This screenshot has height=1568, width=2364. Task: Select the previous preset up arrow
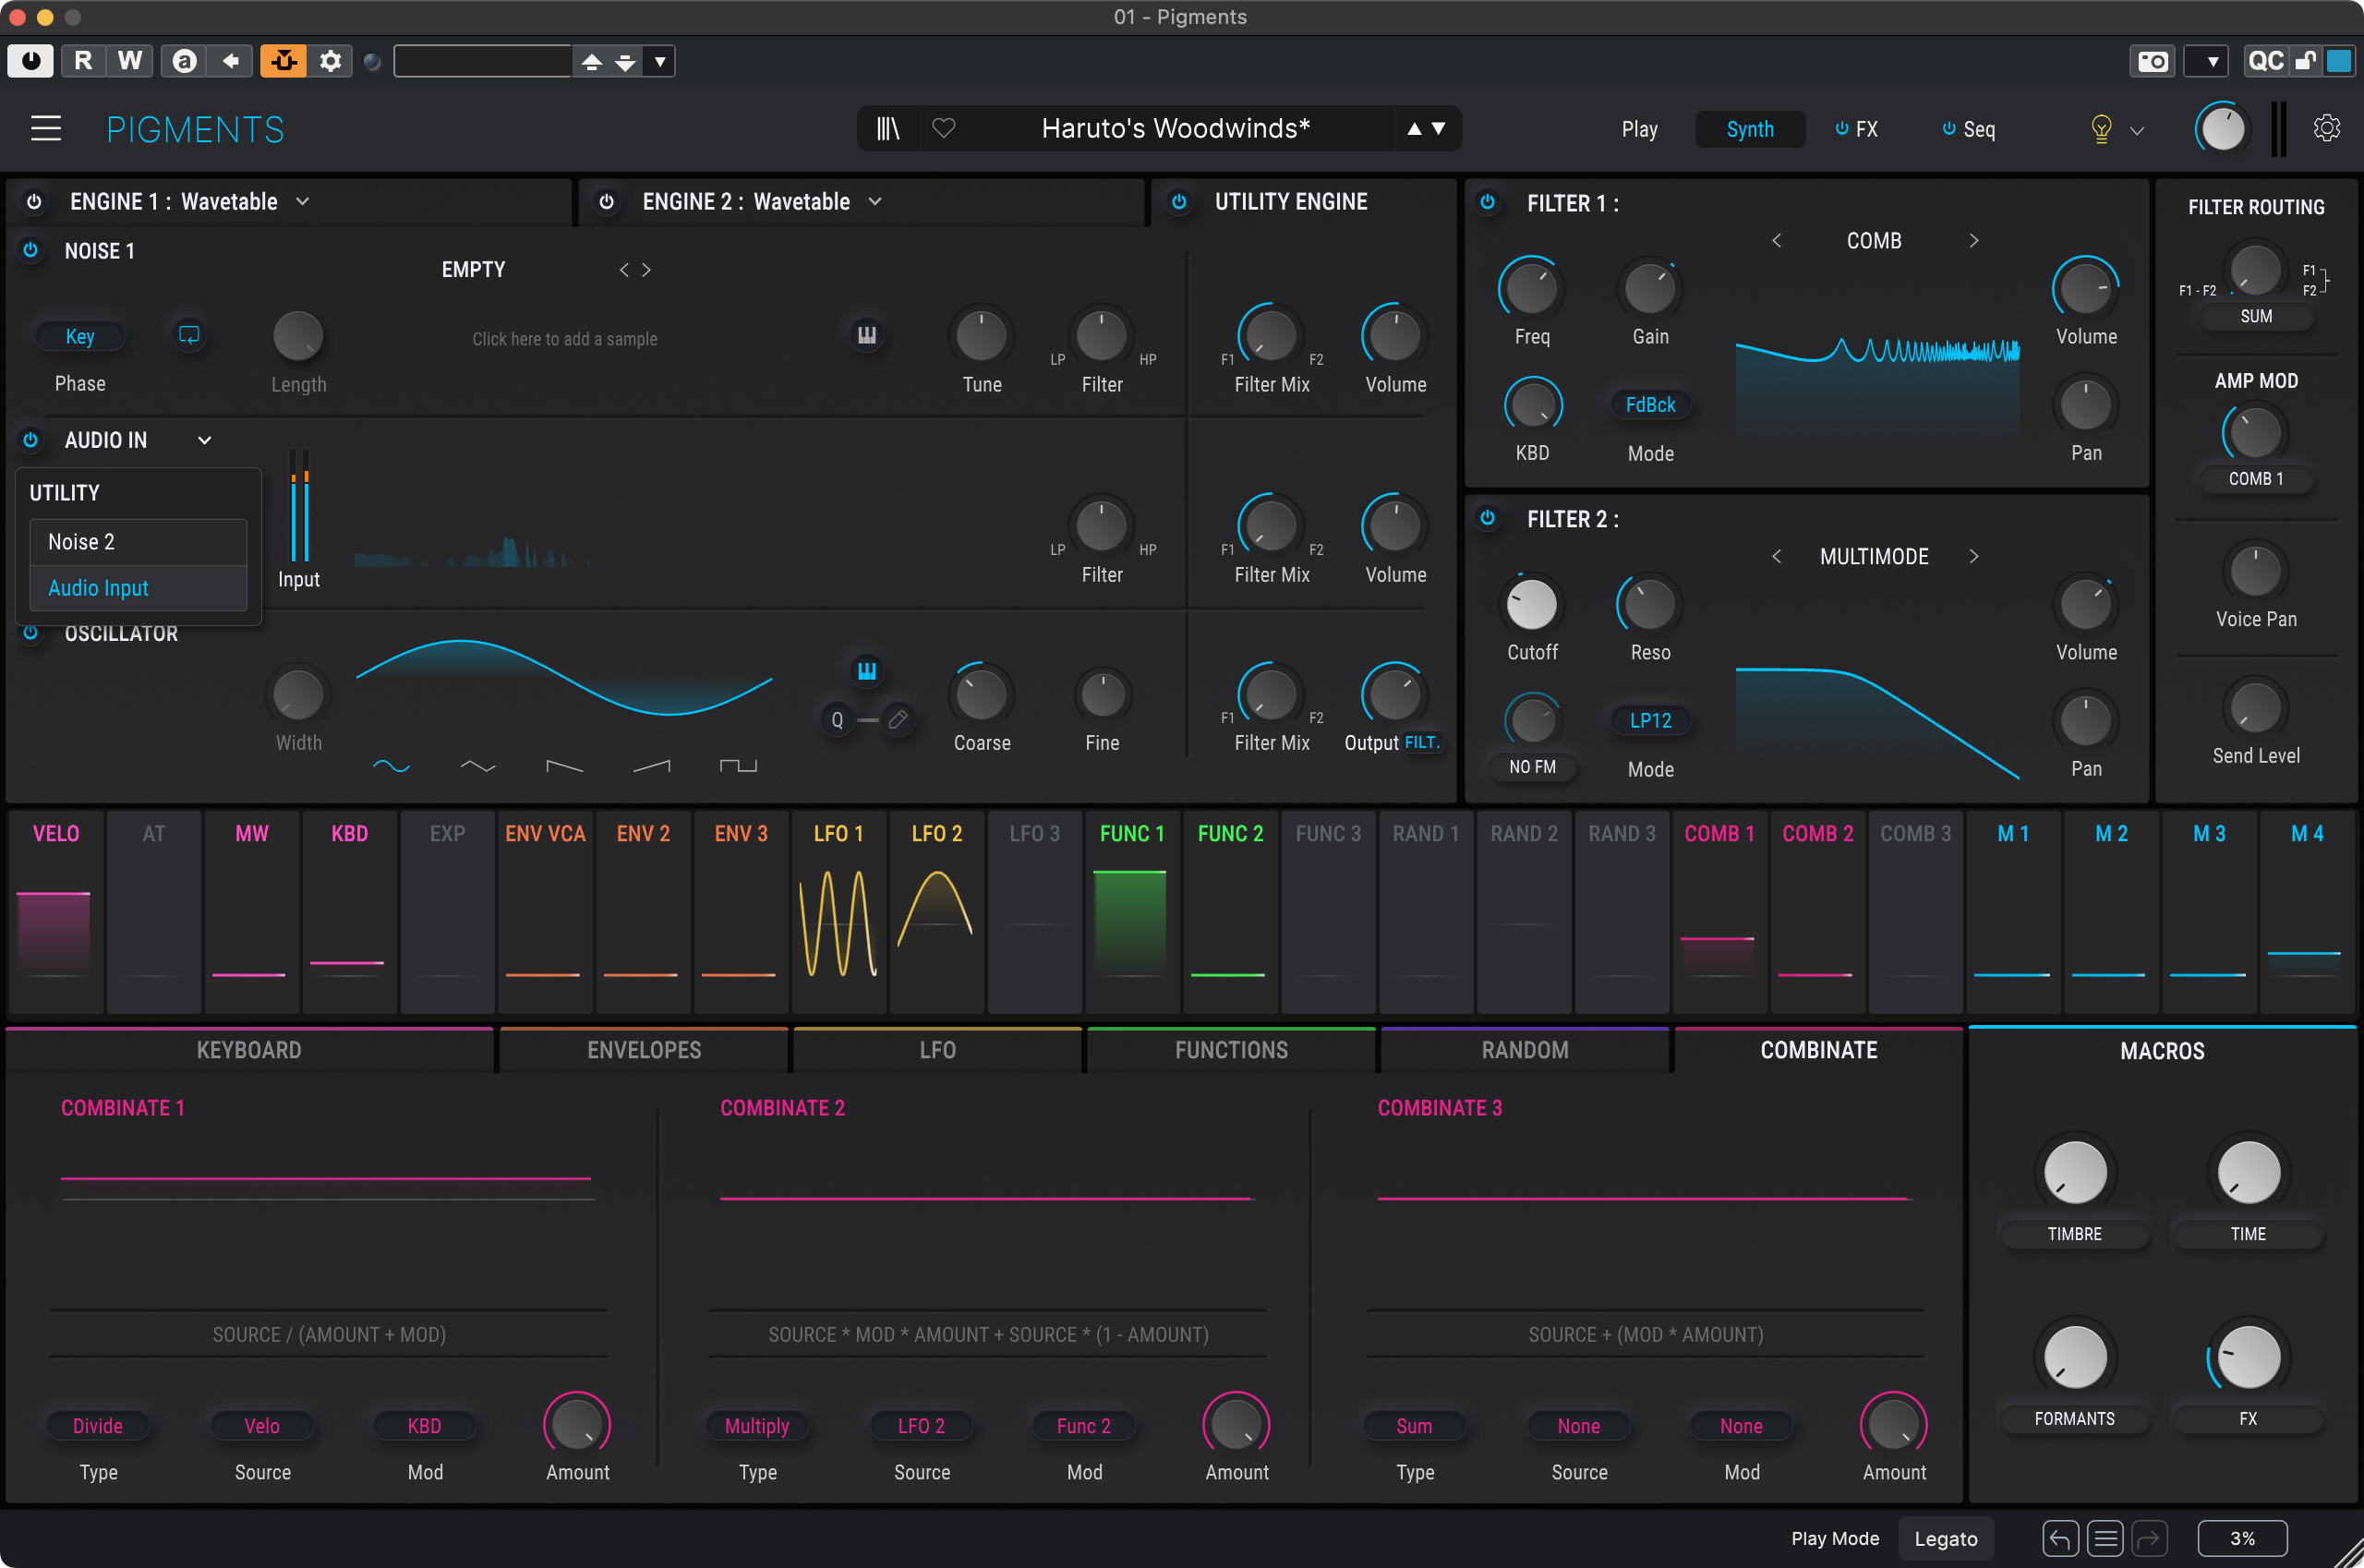(1414, 129)
